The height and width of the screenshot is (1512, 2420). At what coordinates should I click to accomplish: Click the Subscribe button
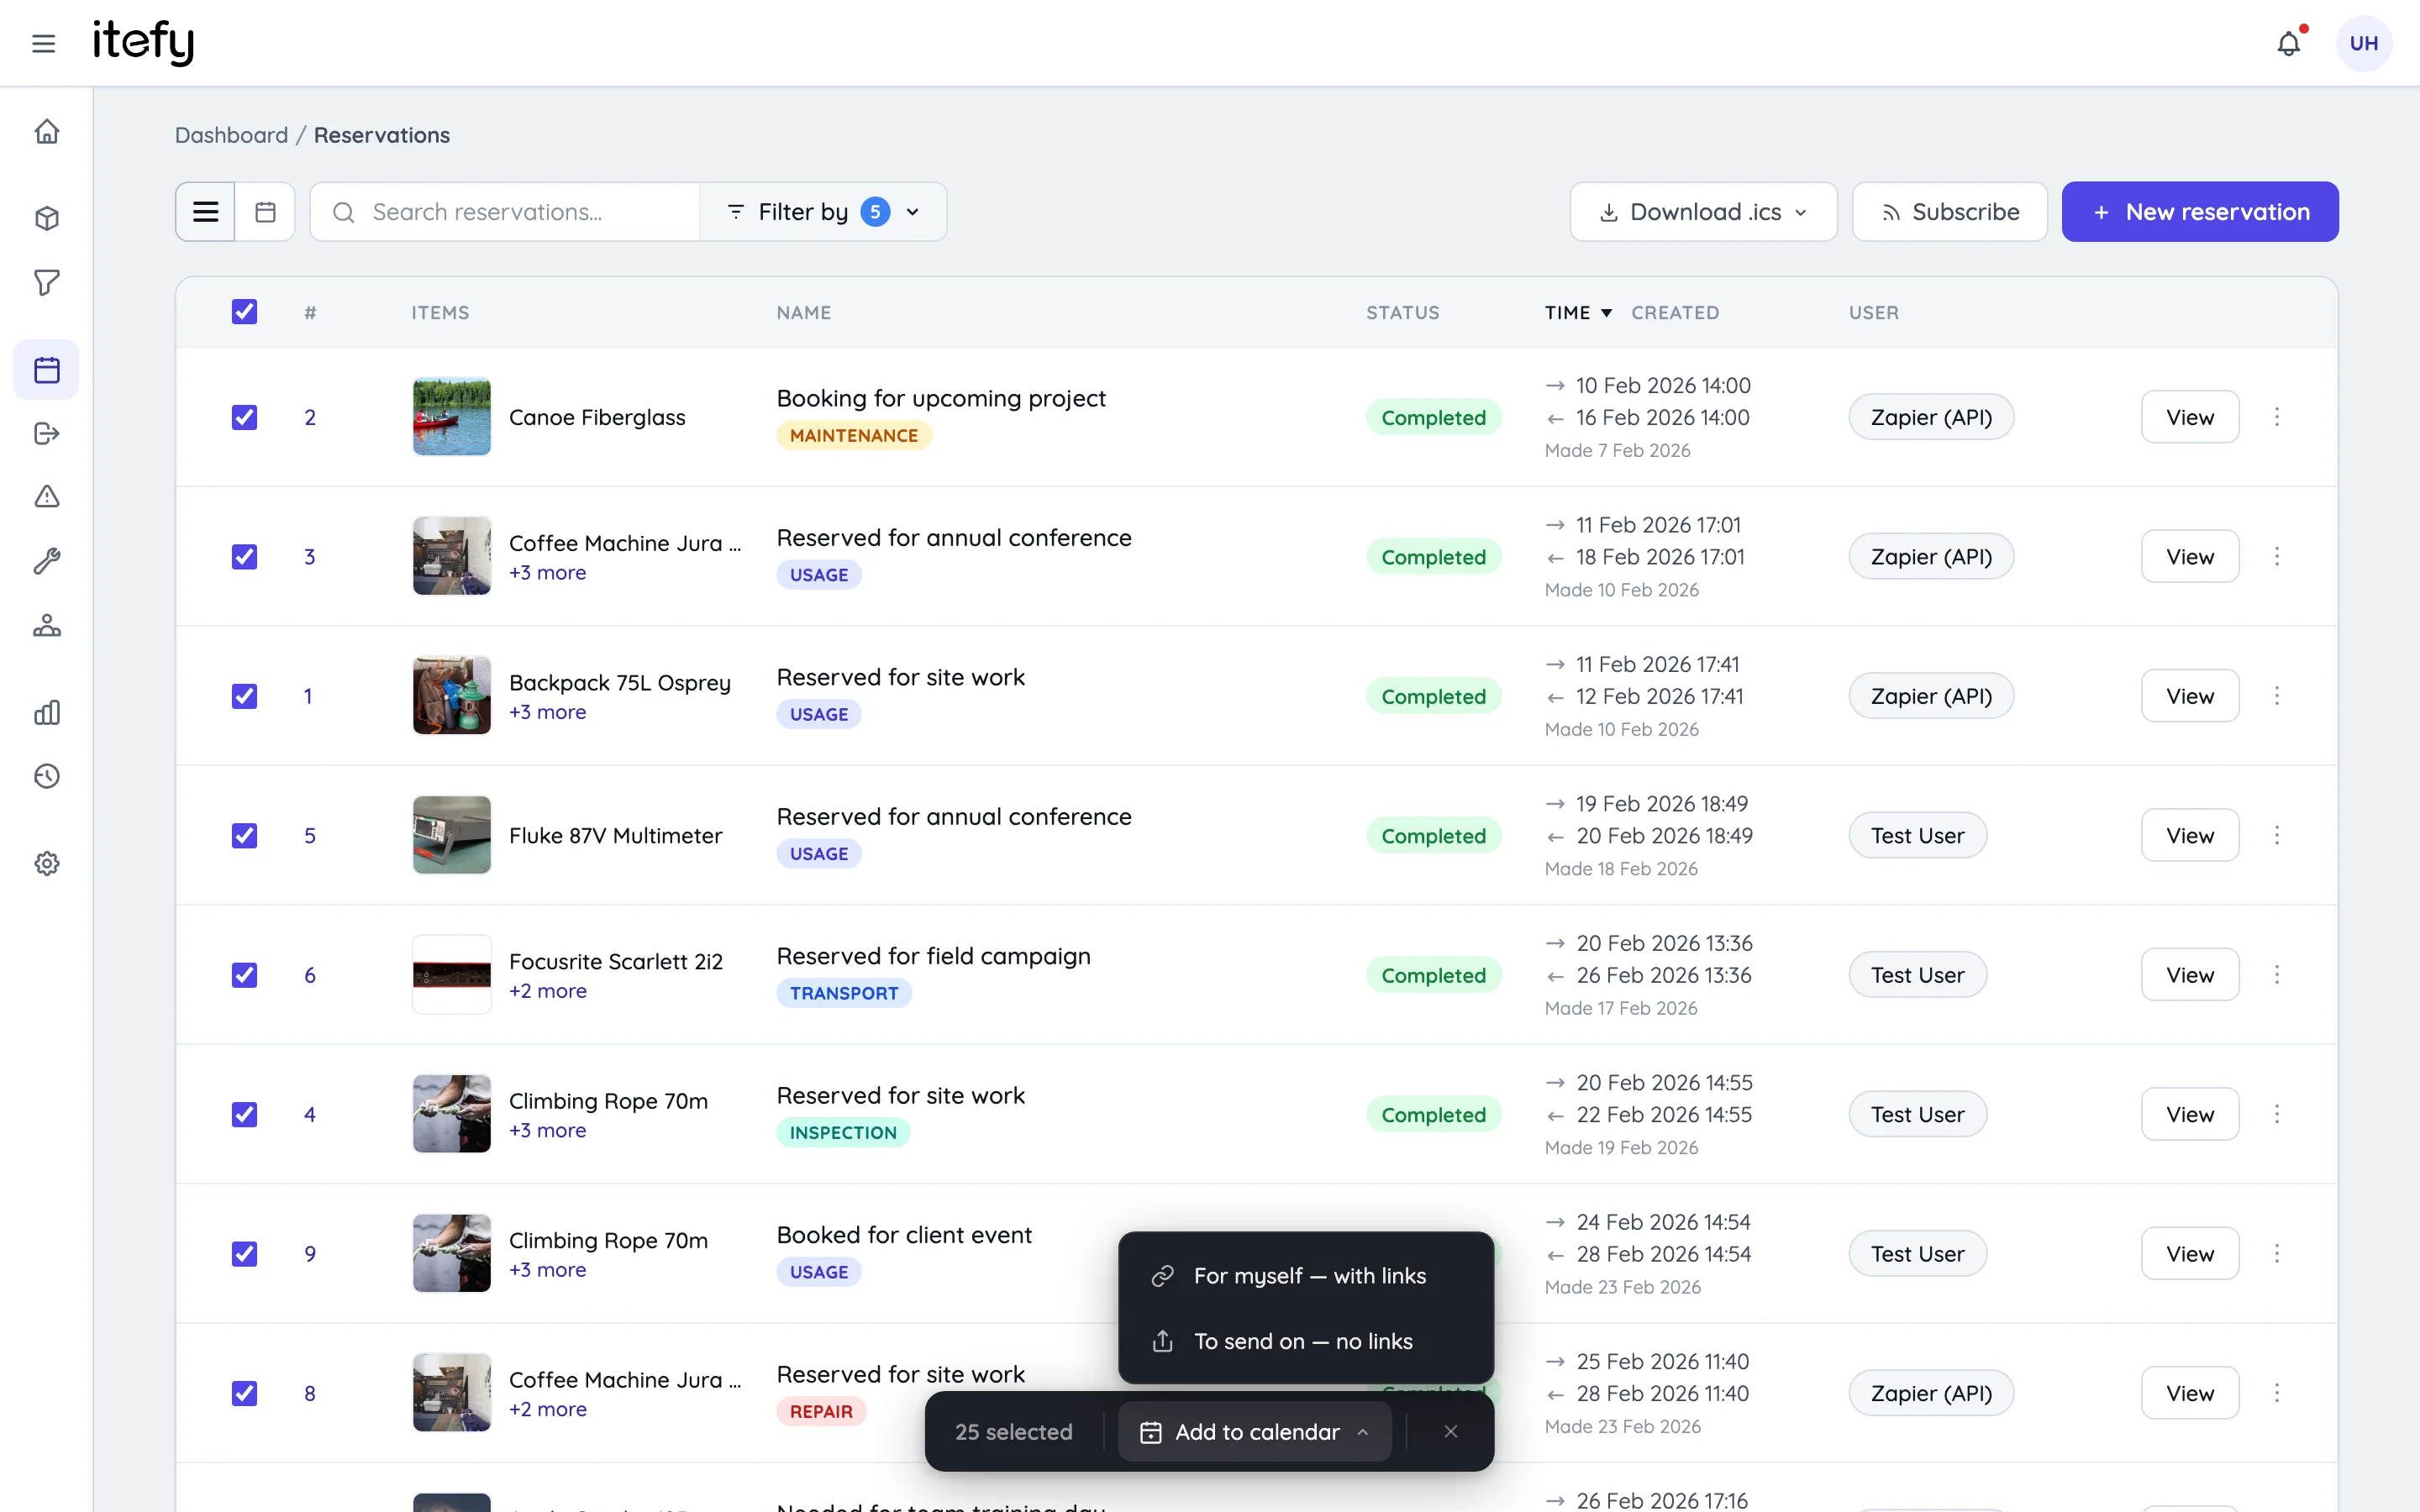(1949, 212)
